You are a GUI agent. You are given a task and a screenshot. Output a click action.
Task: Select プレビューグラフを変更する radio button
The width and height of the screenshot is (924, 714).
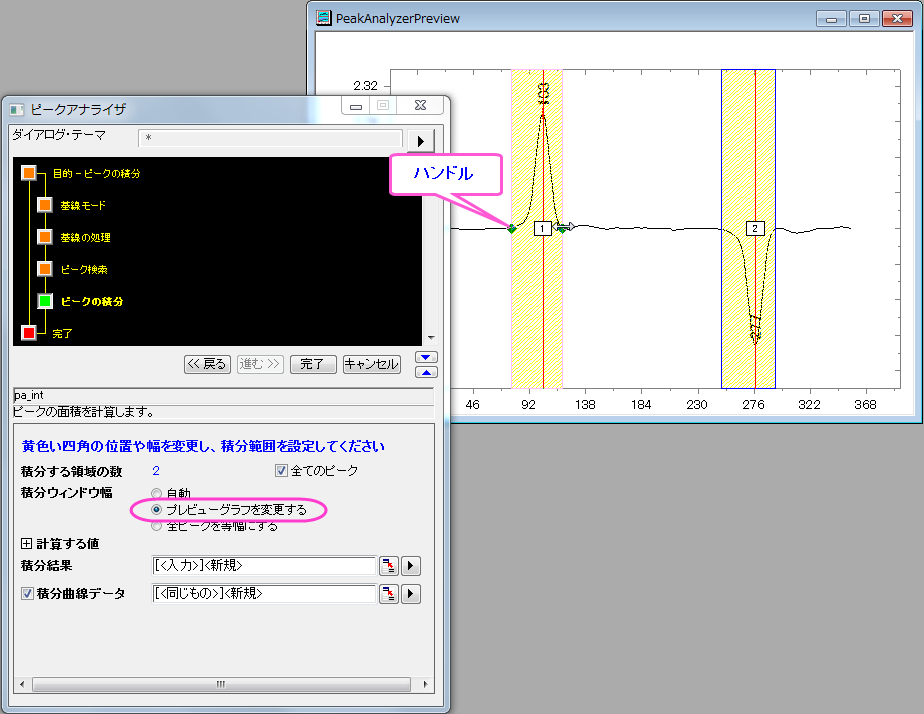[x=156, y=510]
